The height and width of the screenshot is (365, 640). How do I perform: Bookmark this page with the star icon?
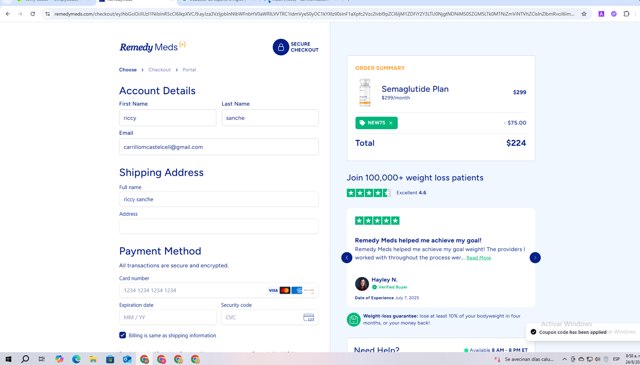[584, 14]
